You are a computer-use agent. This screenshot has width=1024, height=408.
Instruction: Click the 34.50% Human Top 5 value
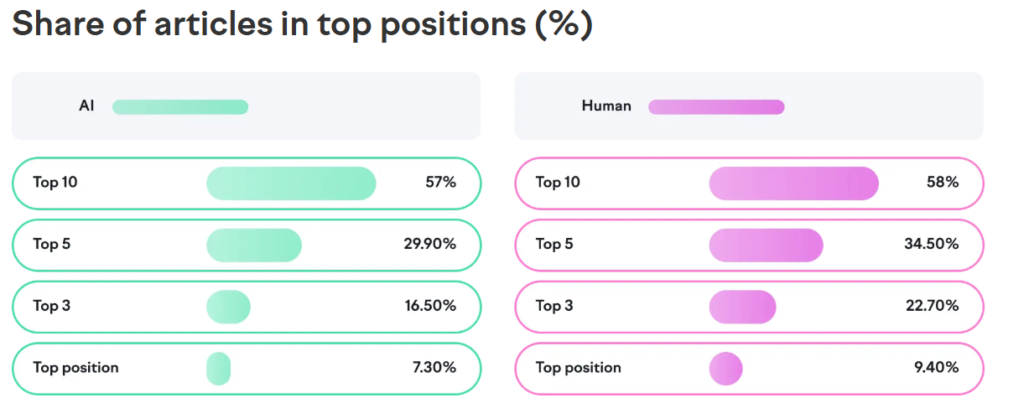click(932, 245)
